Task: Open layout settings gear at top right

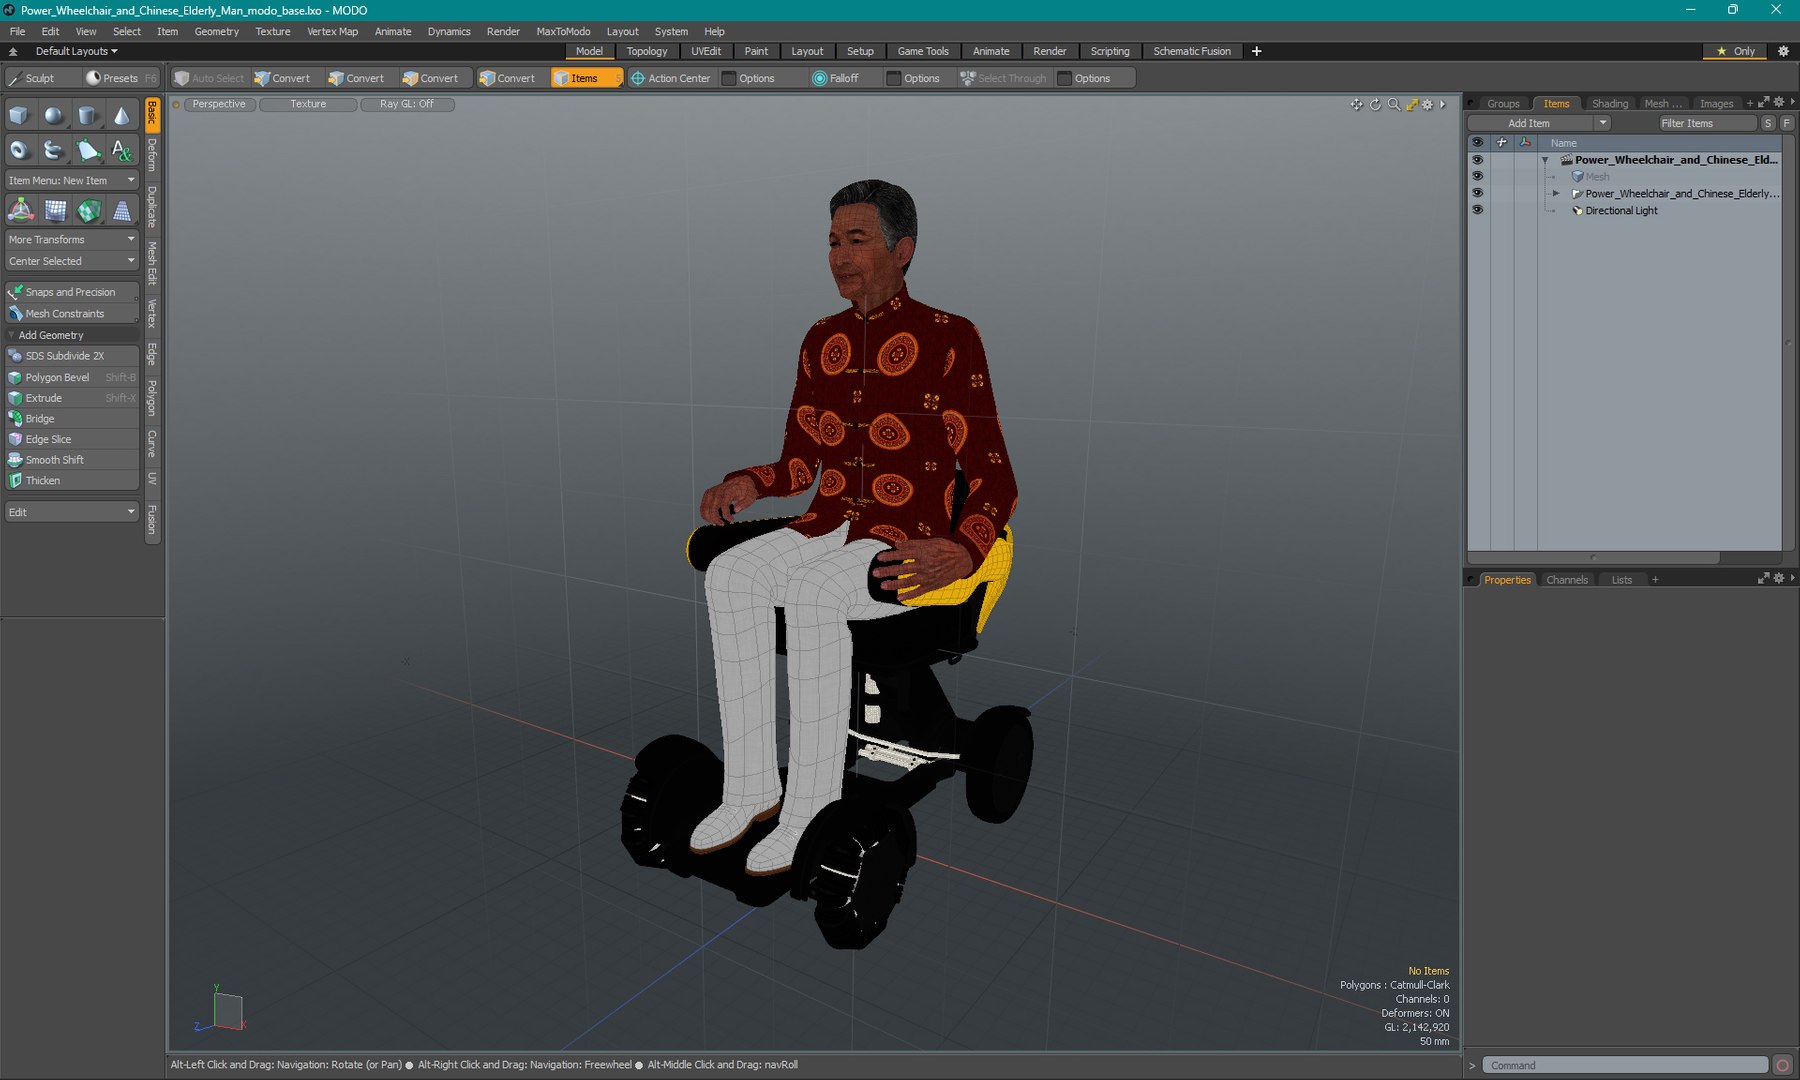Action: [x=1783, y=51]
